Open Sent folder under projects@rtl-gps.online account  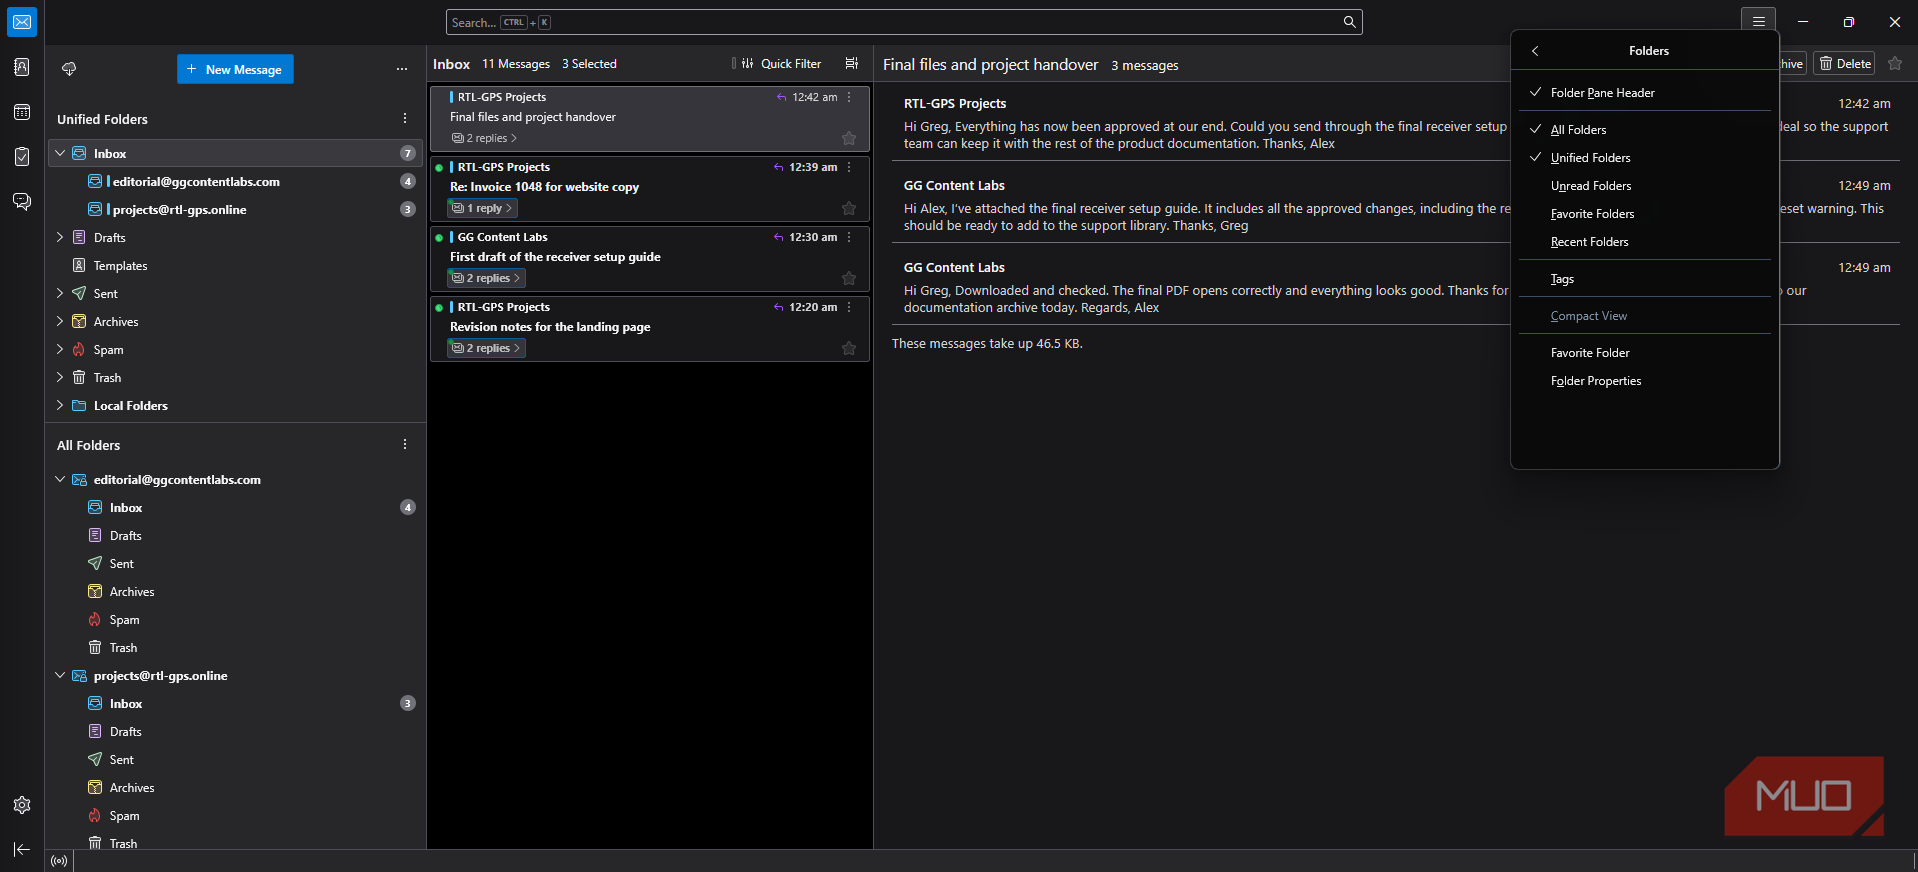coord(236,759)
